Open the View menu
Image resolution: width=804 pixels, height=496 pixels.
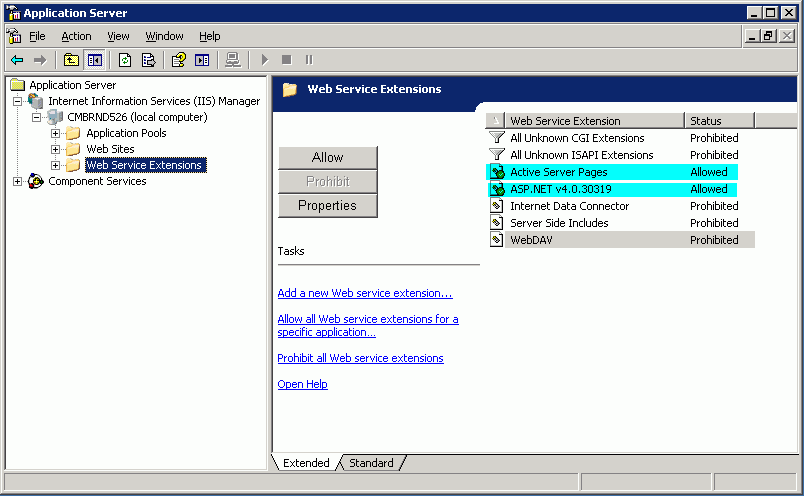coord(118,36)
